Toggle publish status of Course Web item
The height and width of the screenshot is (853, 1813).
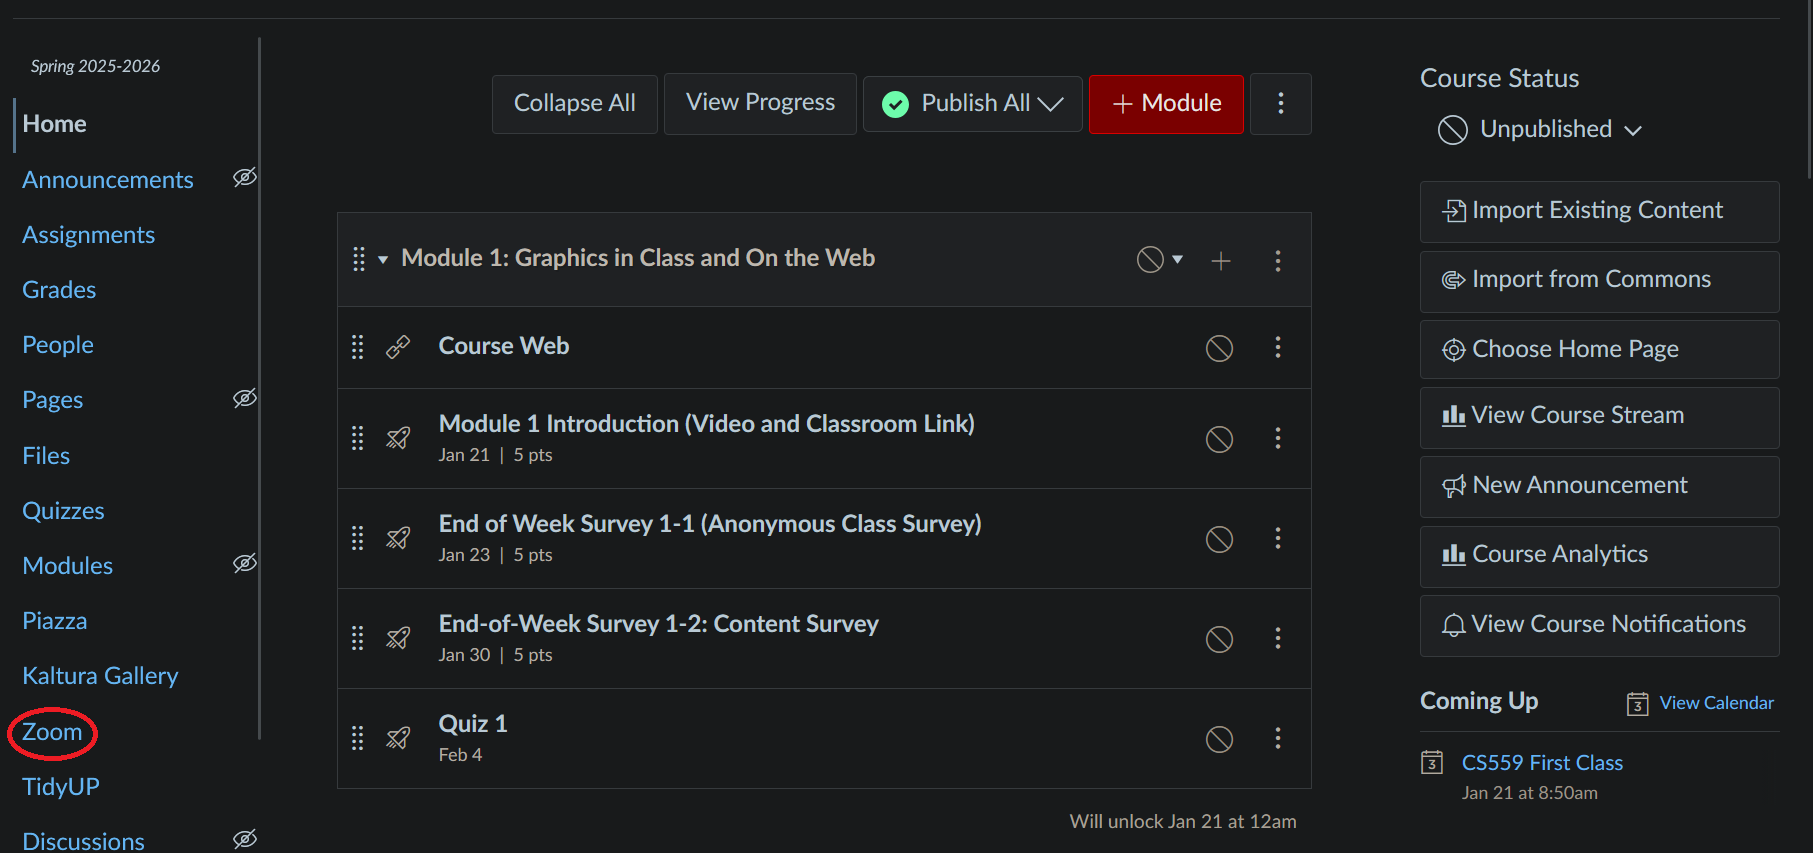1219,348
